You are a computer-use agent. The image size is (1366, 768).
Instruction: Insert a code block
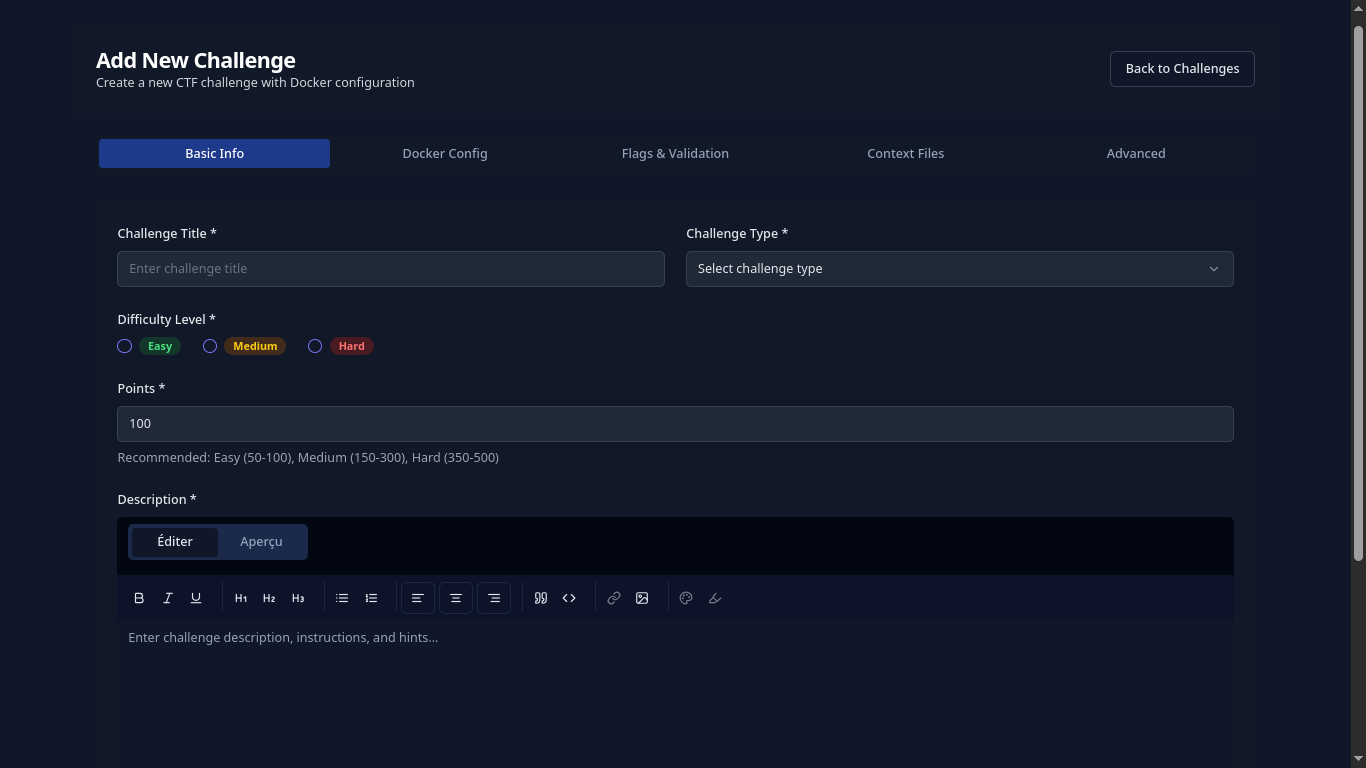[x=569, y=598]
